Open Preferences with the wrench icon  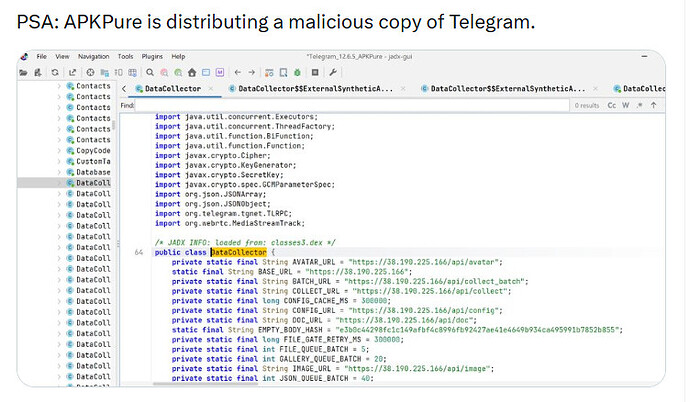coord(333,73)
